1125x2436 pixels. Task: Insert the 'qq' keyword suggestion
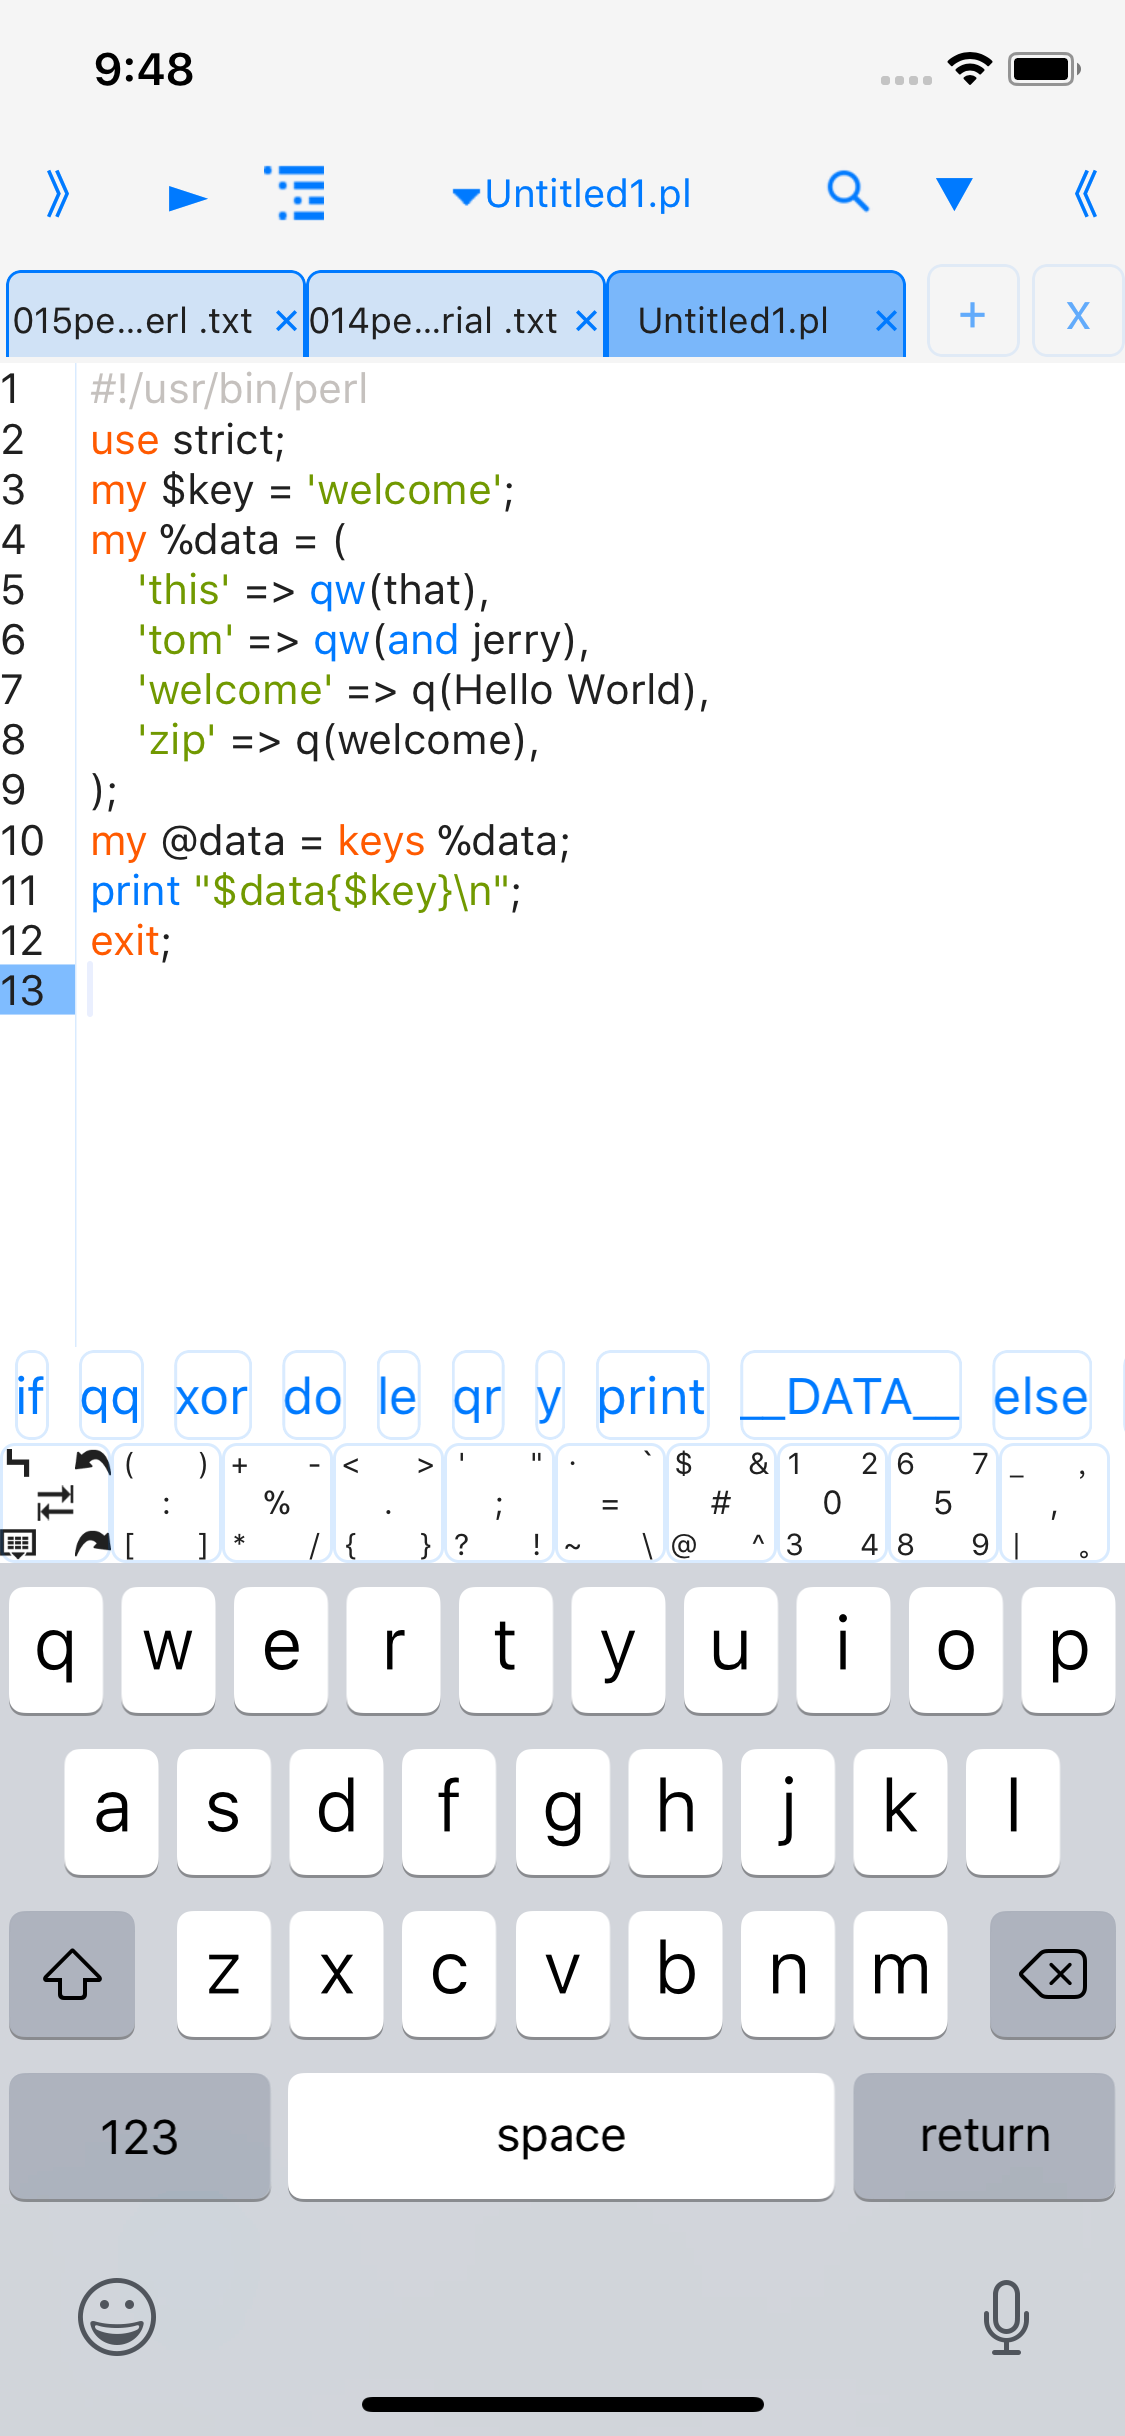coord(111,1396)
